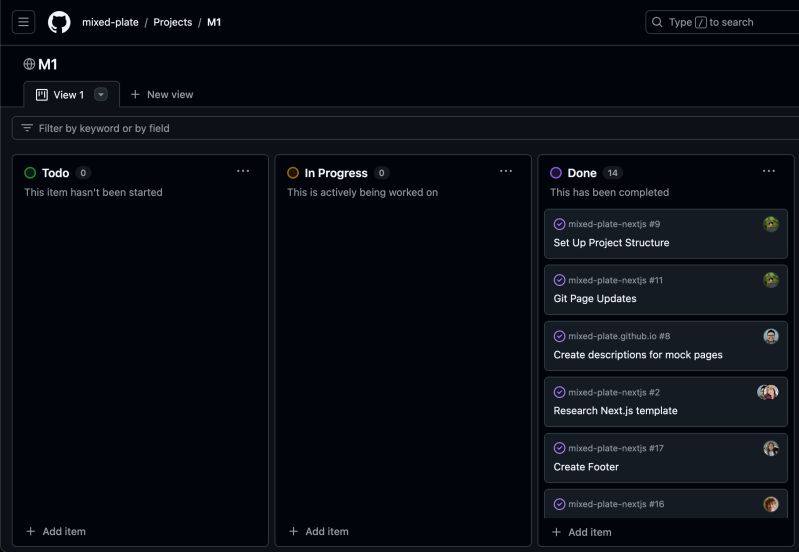Click closed-issue icon on Create Footer card
Image resolution: width=799 pixels, height=552 pixels.
click(560, 448)
